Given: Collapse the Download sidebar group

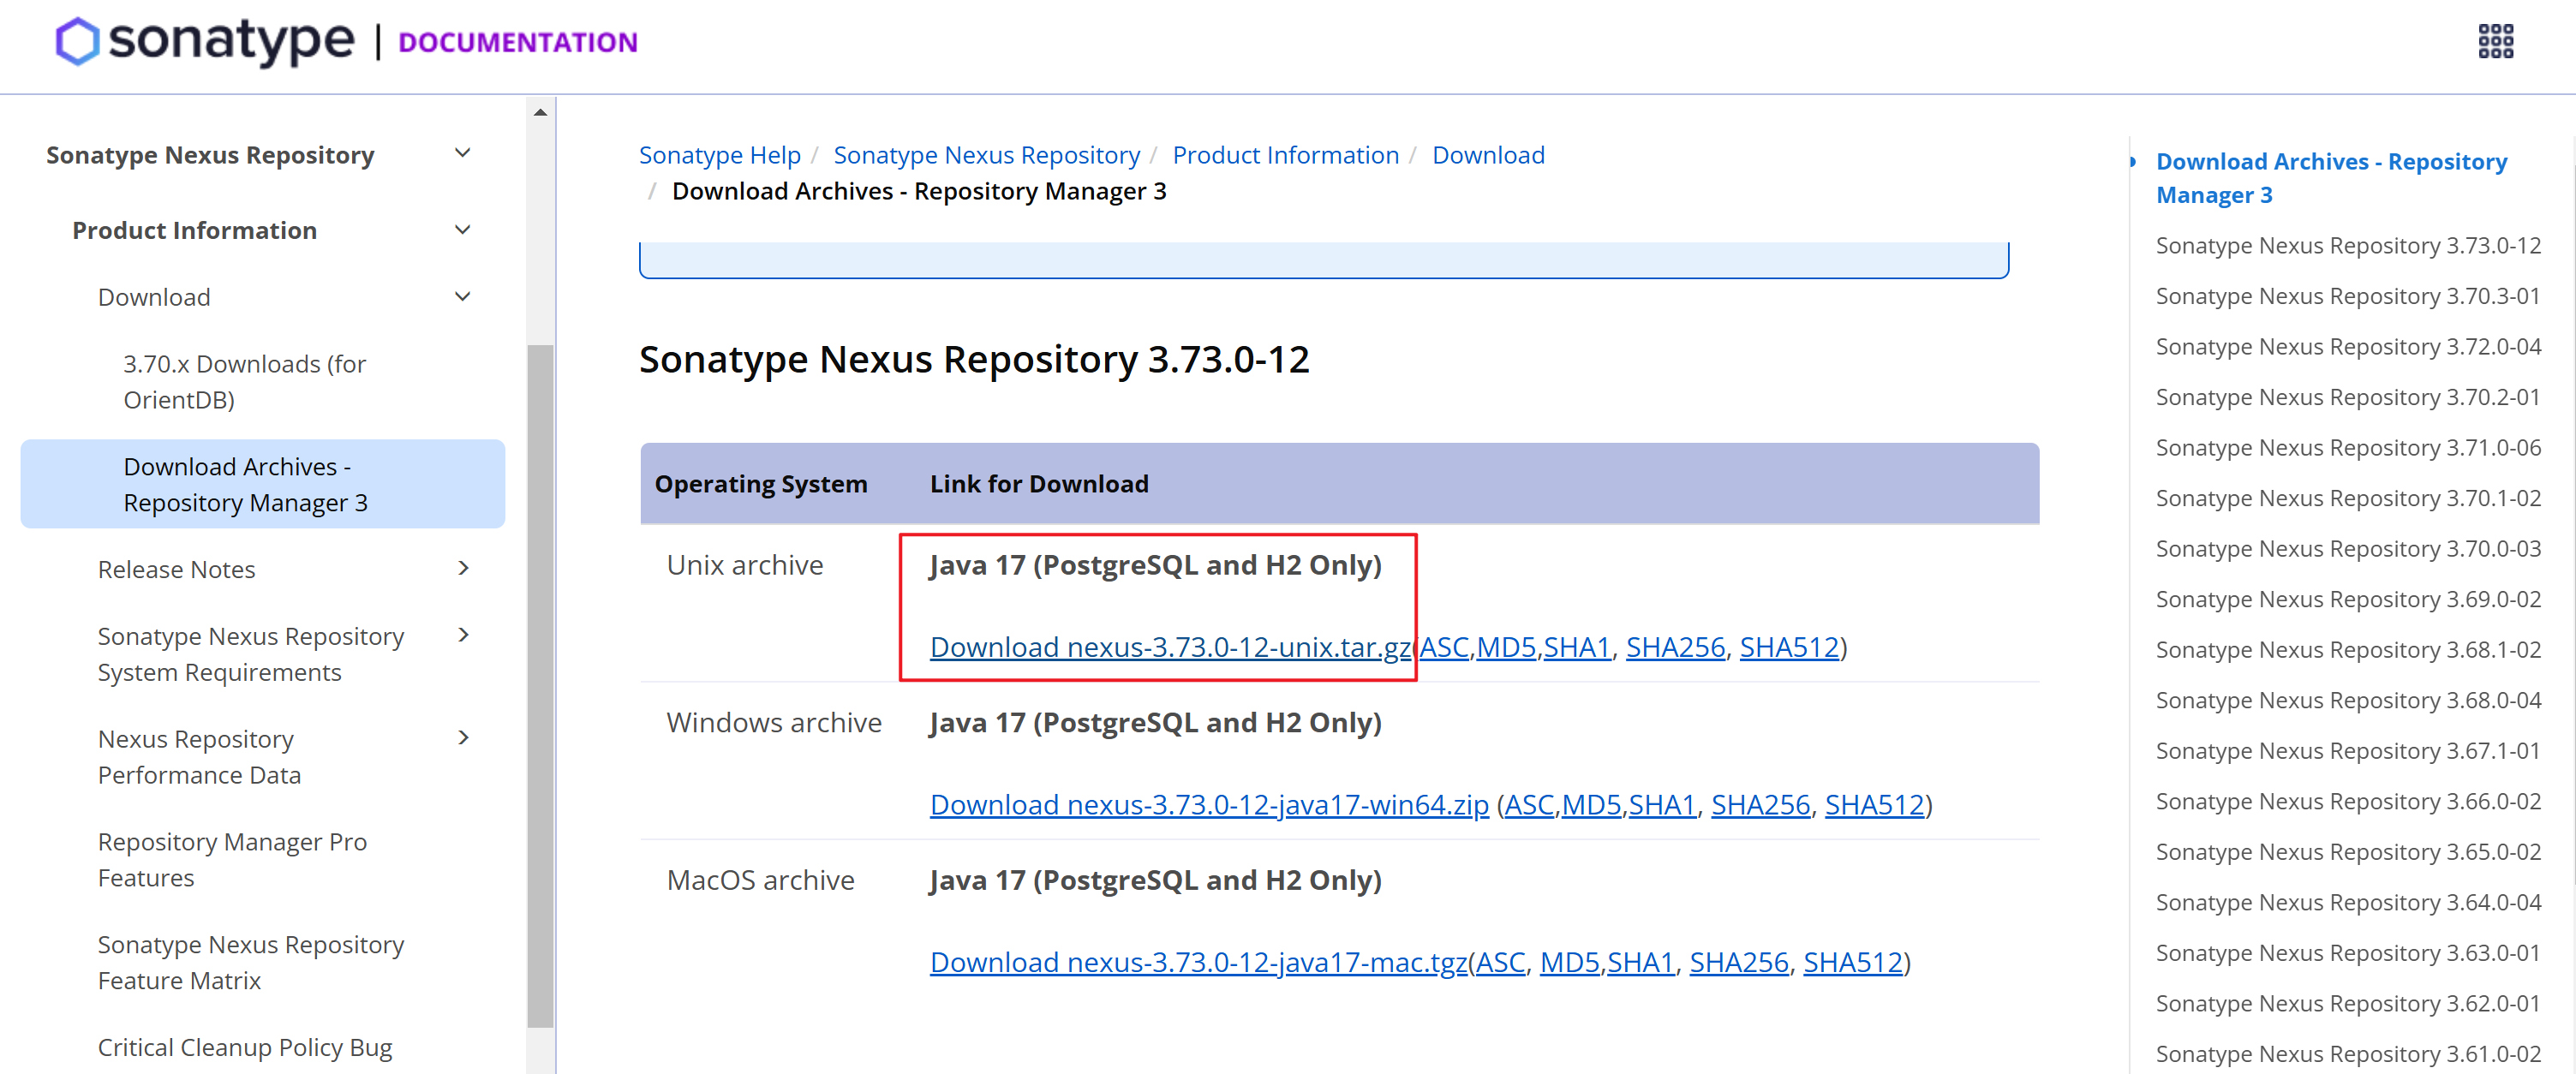Looking at the screenshot, I should [462, 297].
